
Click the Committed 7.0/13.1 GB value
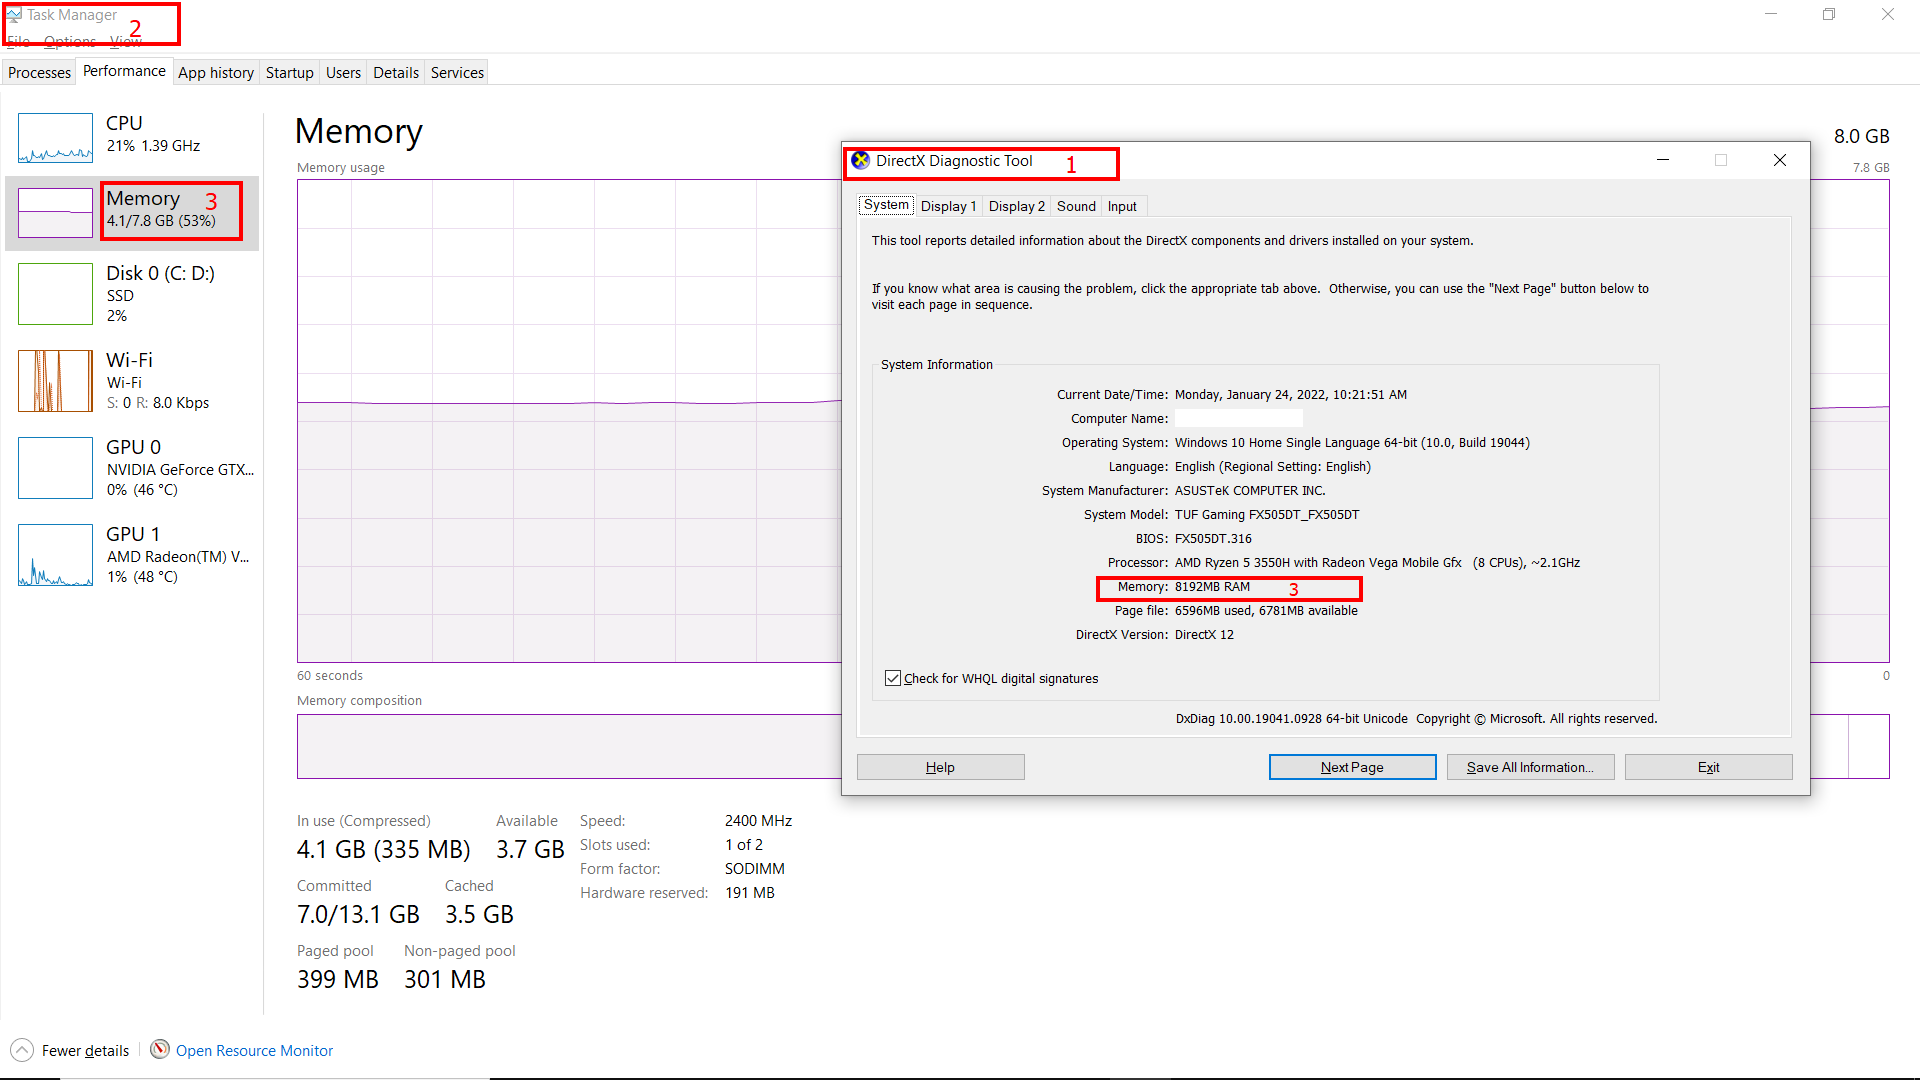click(358, 915)
